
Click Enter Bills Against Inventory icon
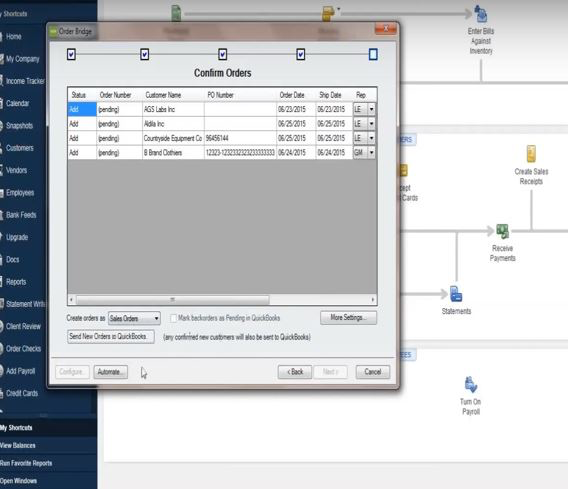(481, 14)
